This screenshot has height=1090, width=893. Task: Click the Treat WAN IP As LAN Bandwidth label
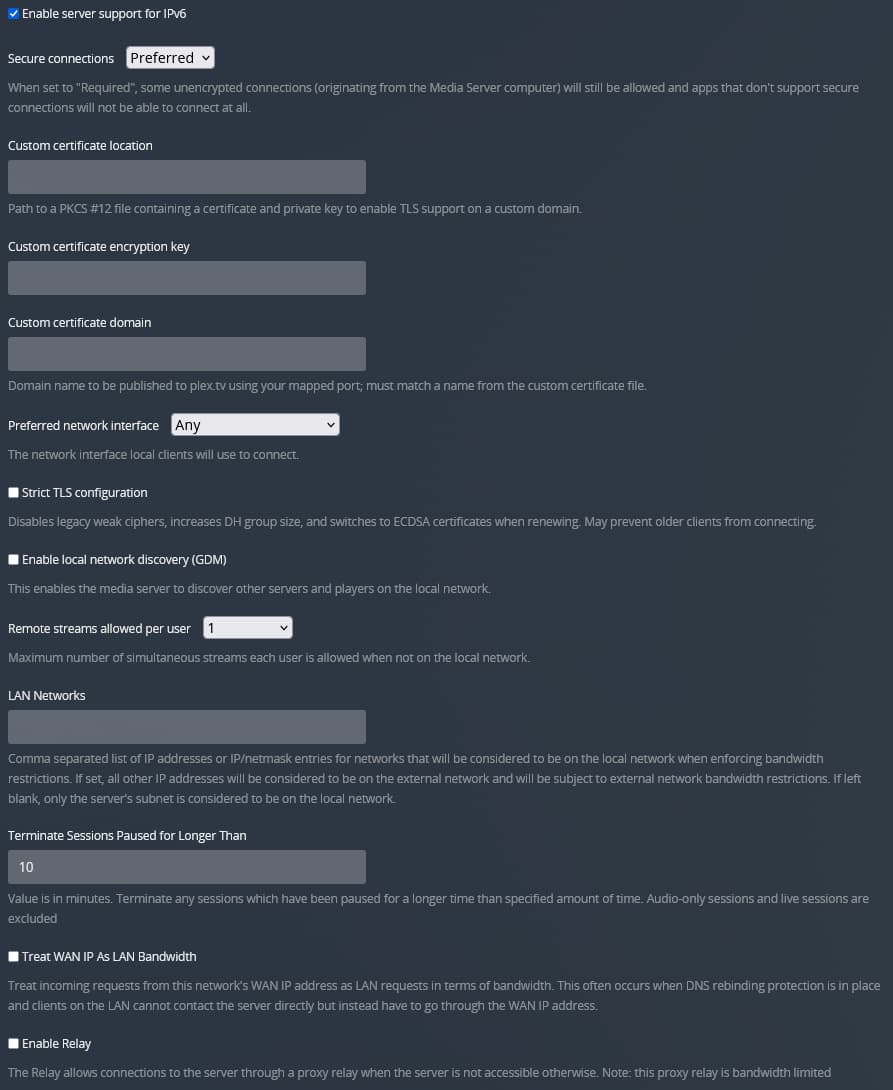point(109,957)
